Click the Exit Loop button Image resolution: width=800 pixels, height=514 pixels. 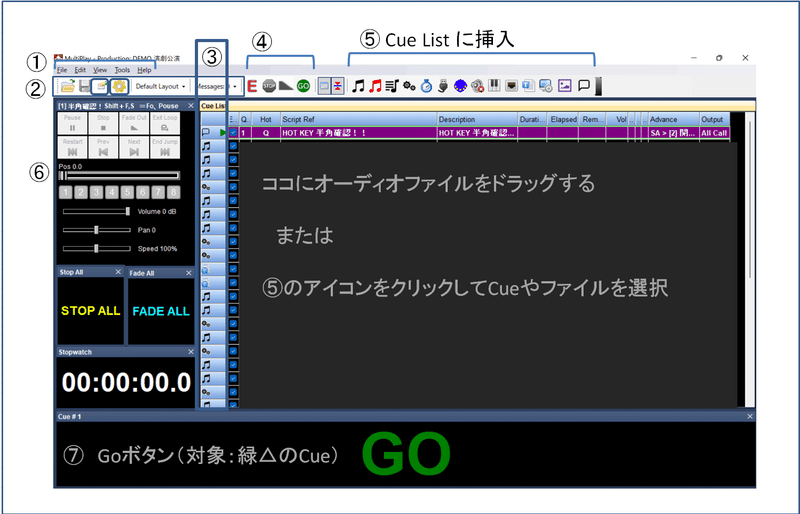[165, 124]
